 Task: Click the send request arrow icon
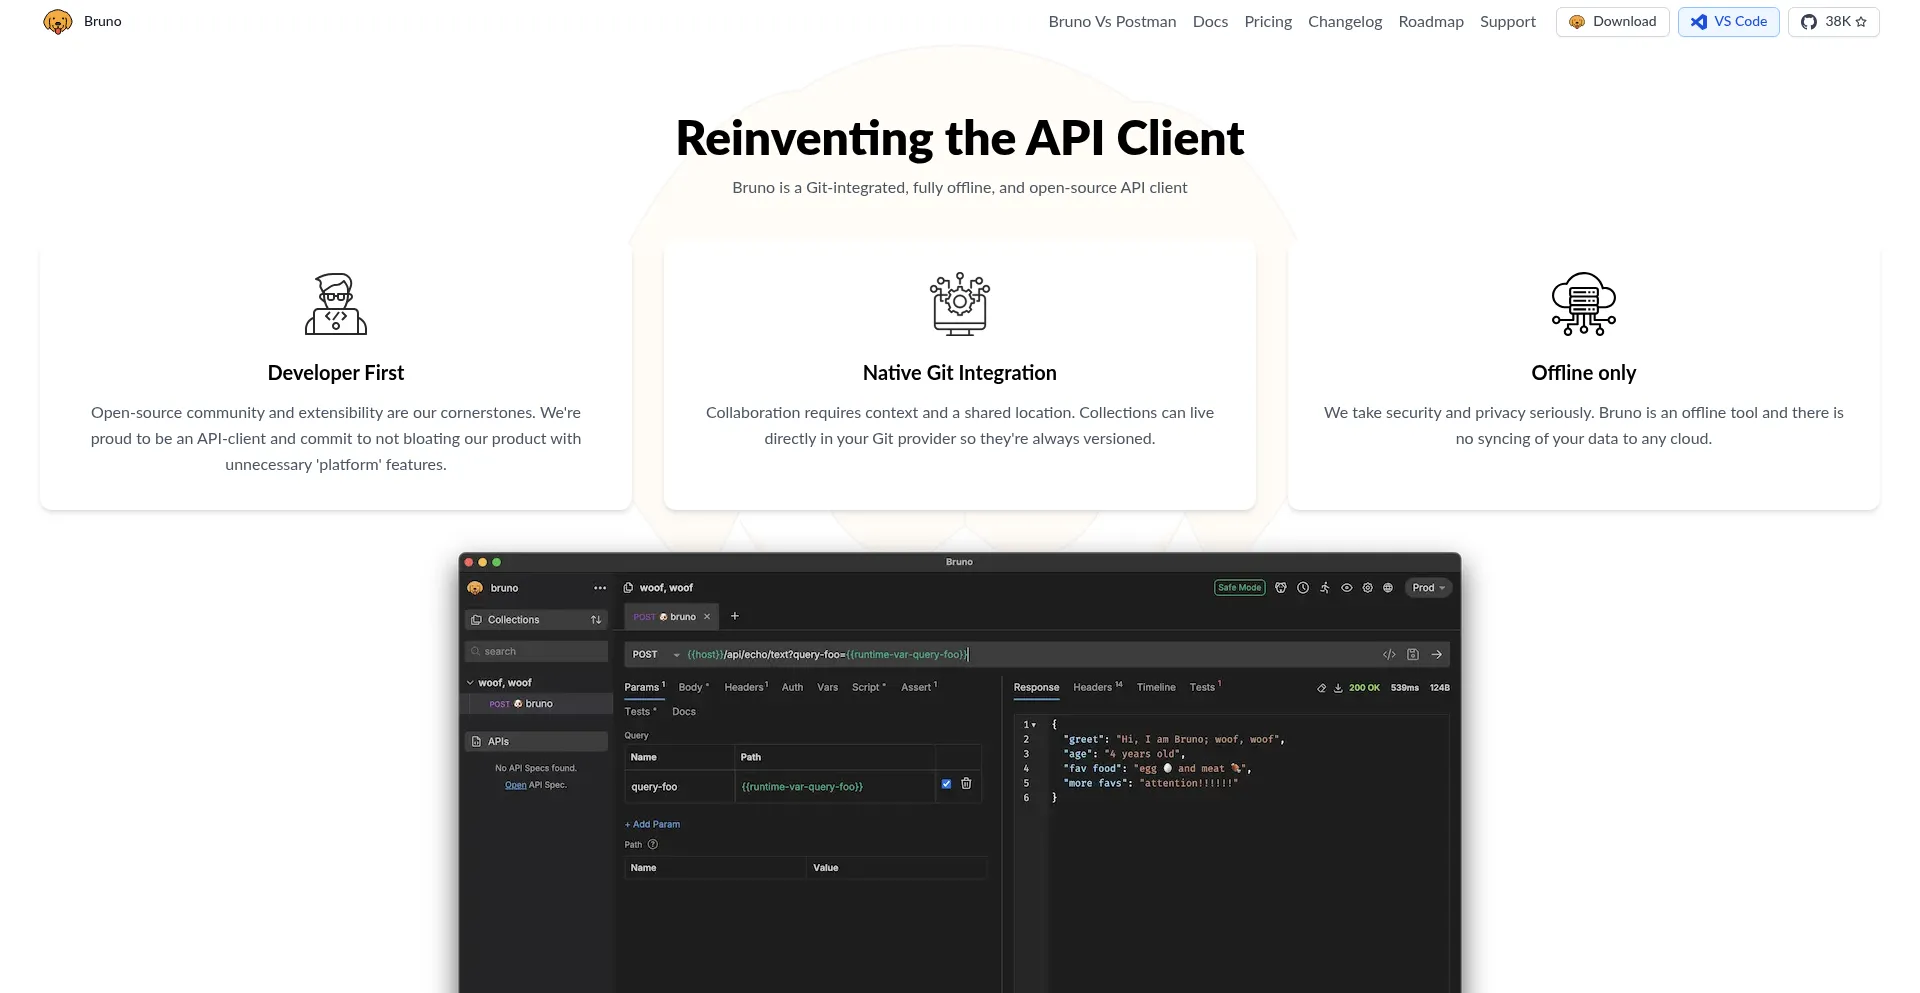(1437, 654)
